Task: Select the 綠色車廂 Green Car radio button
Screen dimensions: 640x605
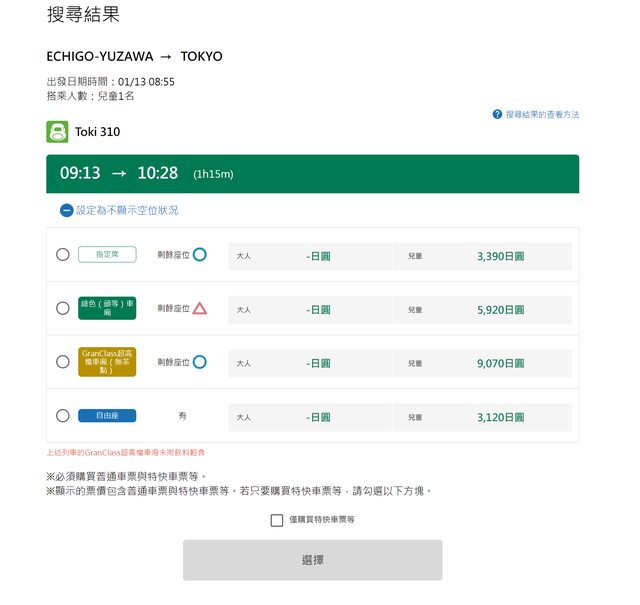Action: coord(63,309)
